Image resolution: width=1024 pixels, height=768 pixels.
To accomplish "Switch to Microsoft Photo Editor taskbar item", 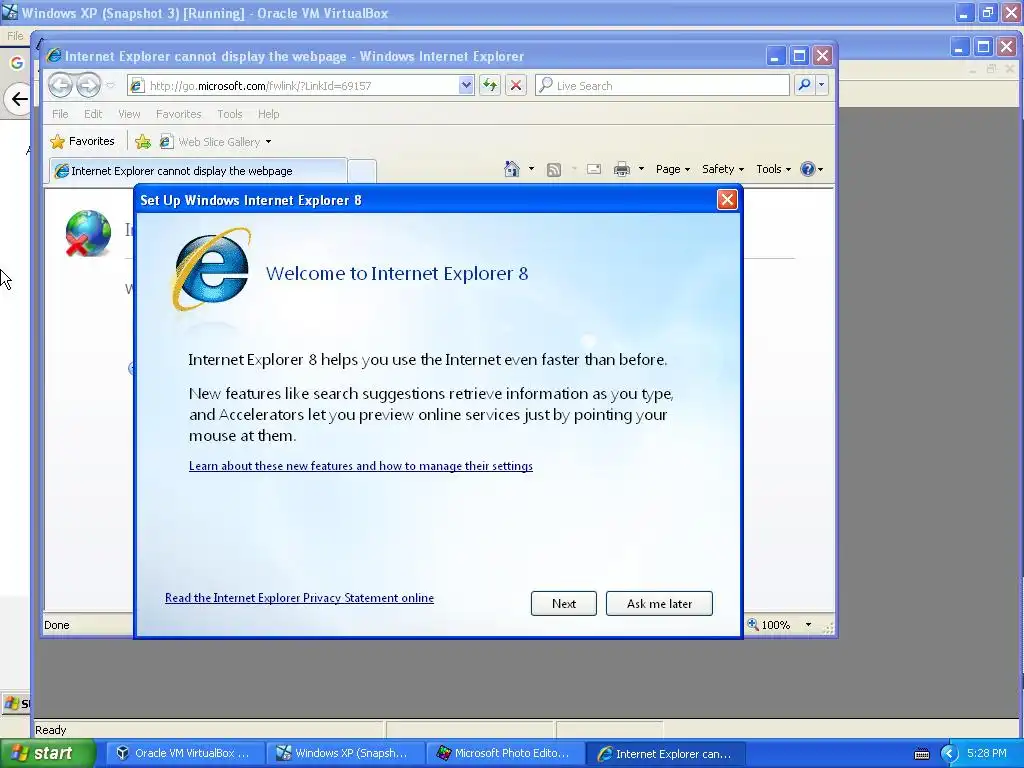I will pyautogui.click(x=505, y=753).
